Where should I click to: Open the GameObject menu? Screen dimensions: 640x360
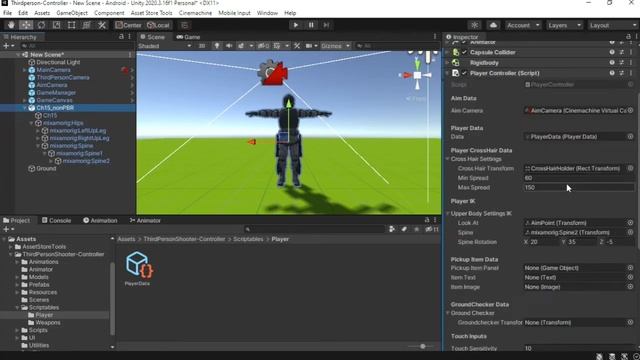[x=72, y=13]
